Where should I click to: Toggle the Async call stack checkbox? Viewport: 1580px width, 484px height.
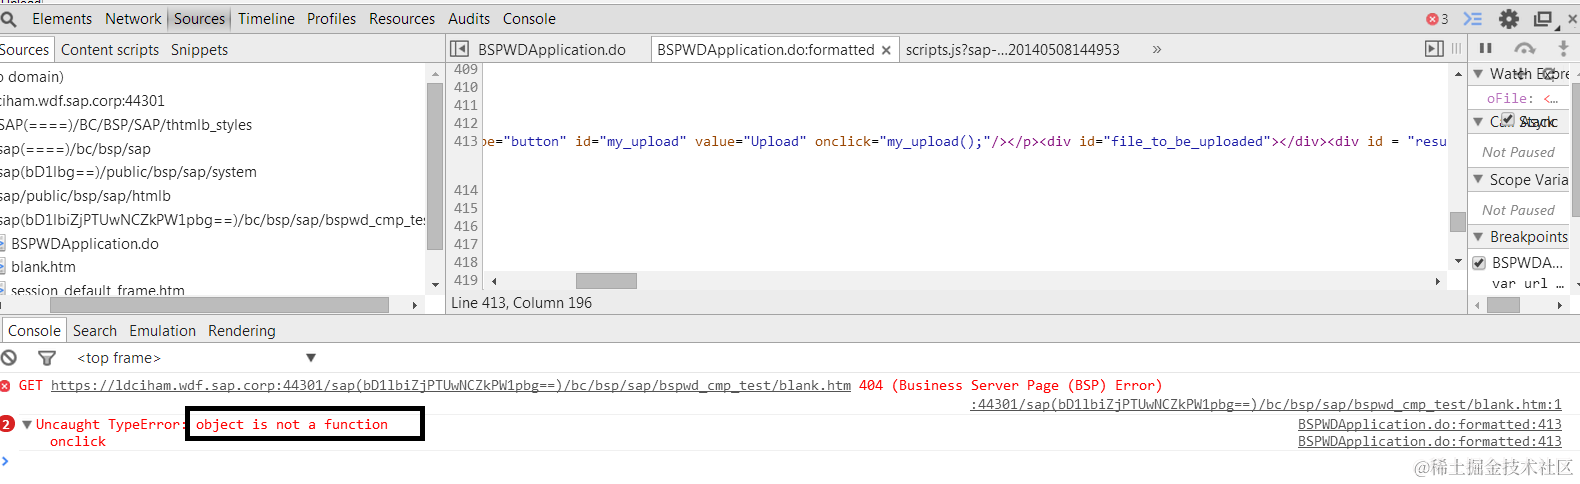click(x=1507, y=119)
